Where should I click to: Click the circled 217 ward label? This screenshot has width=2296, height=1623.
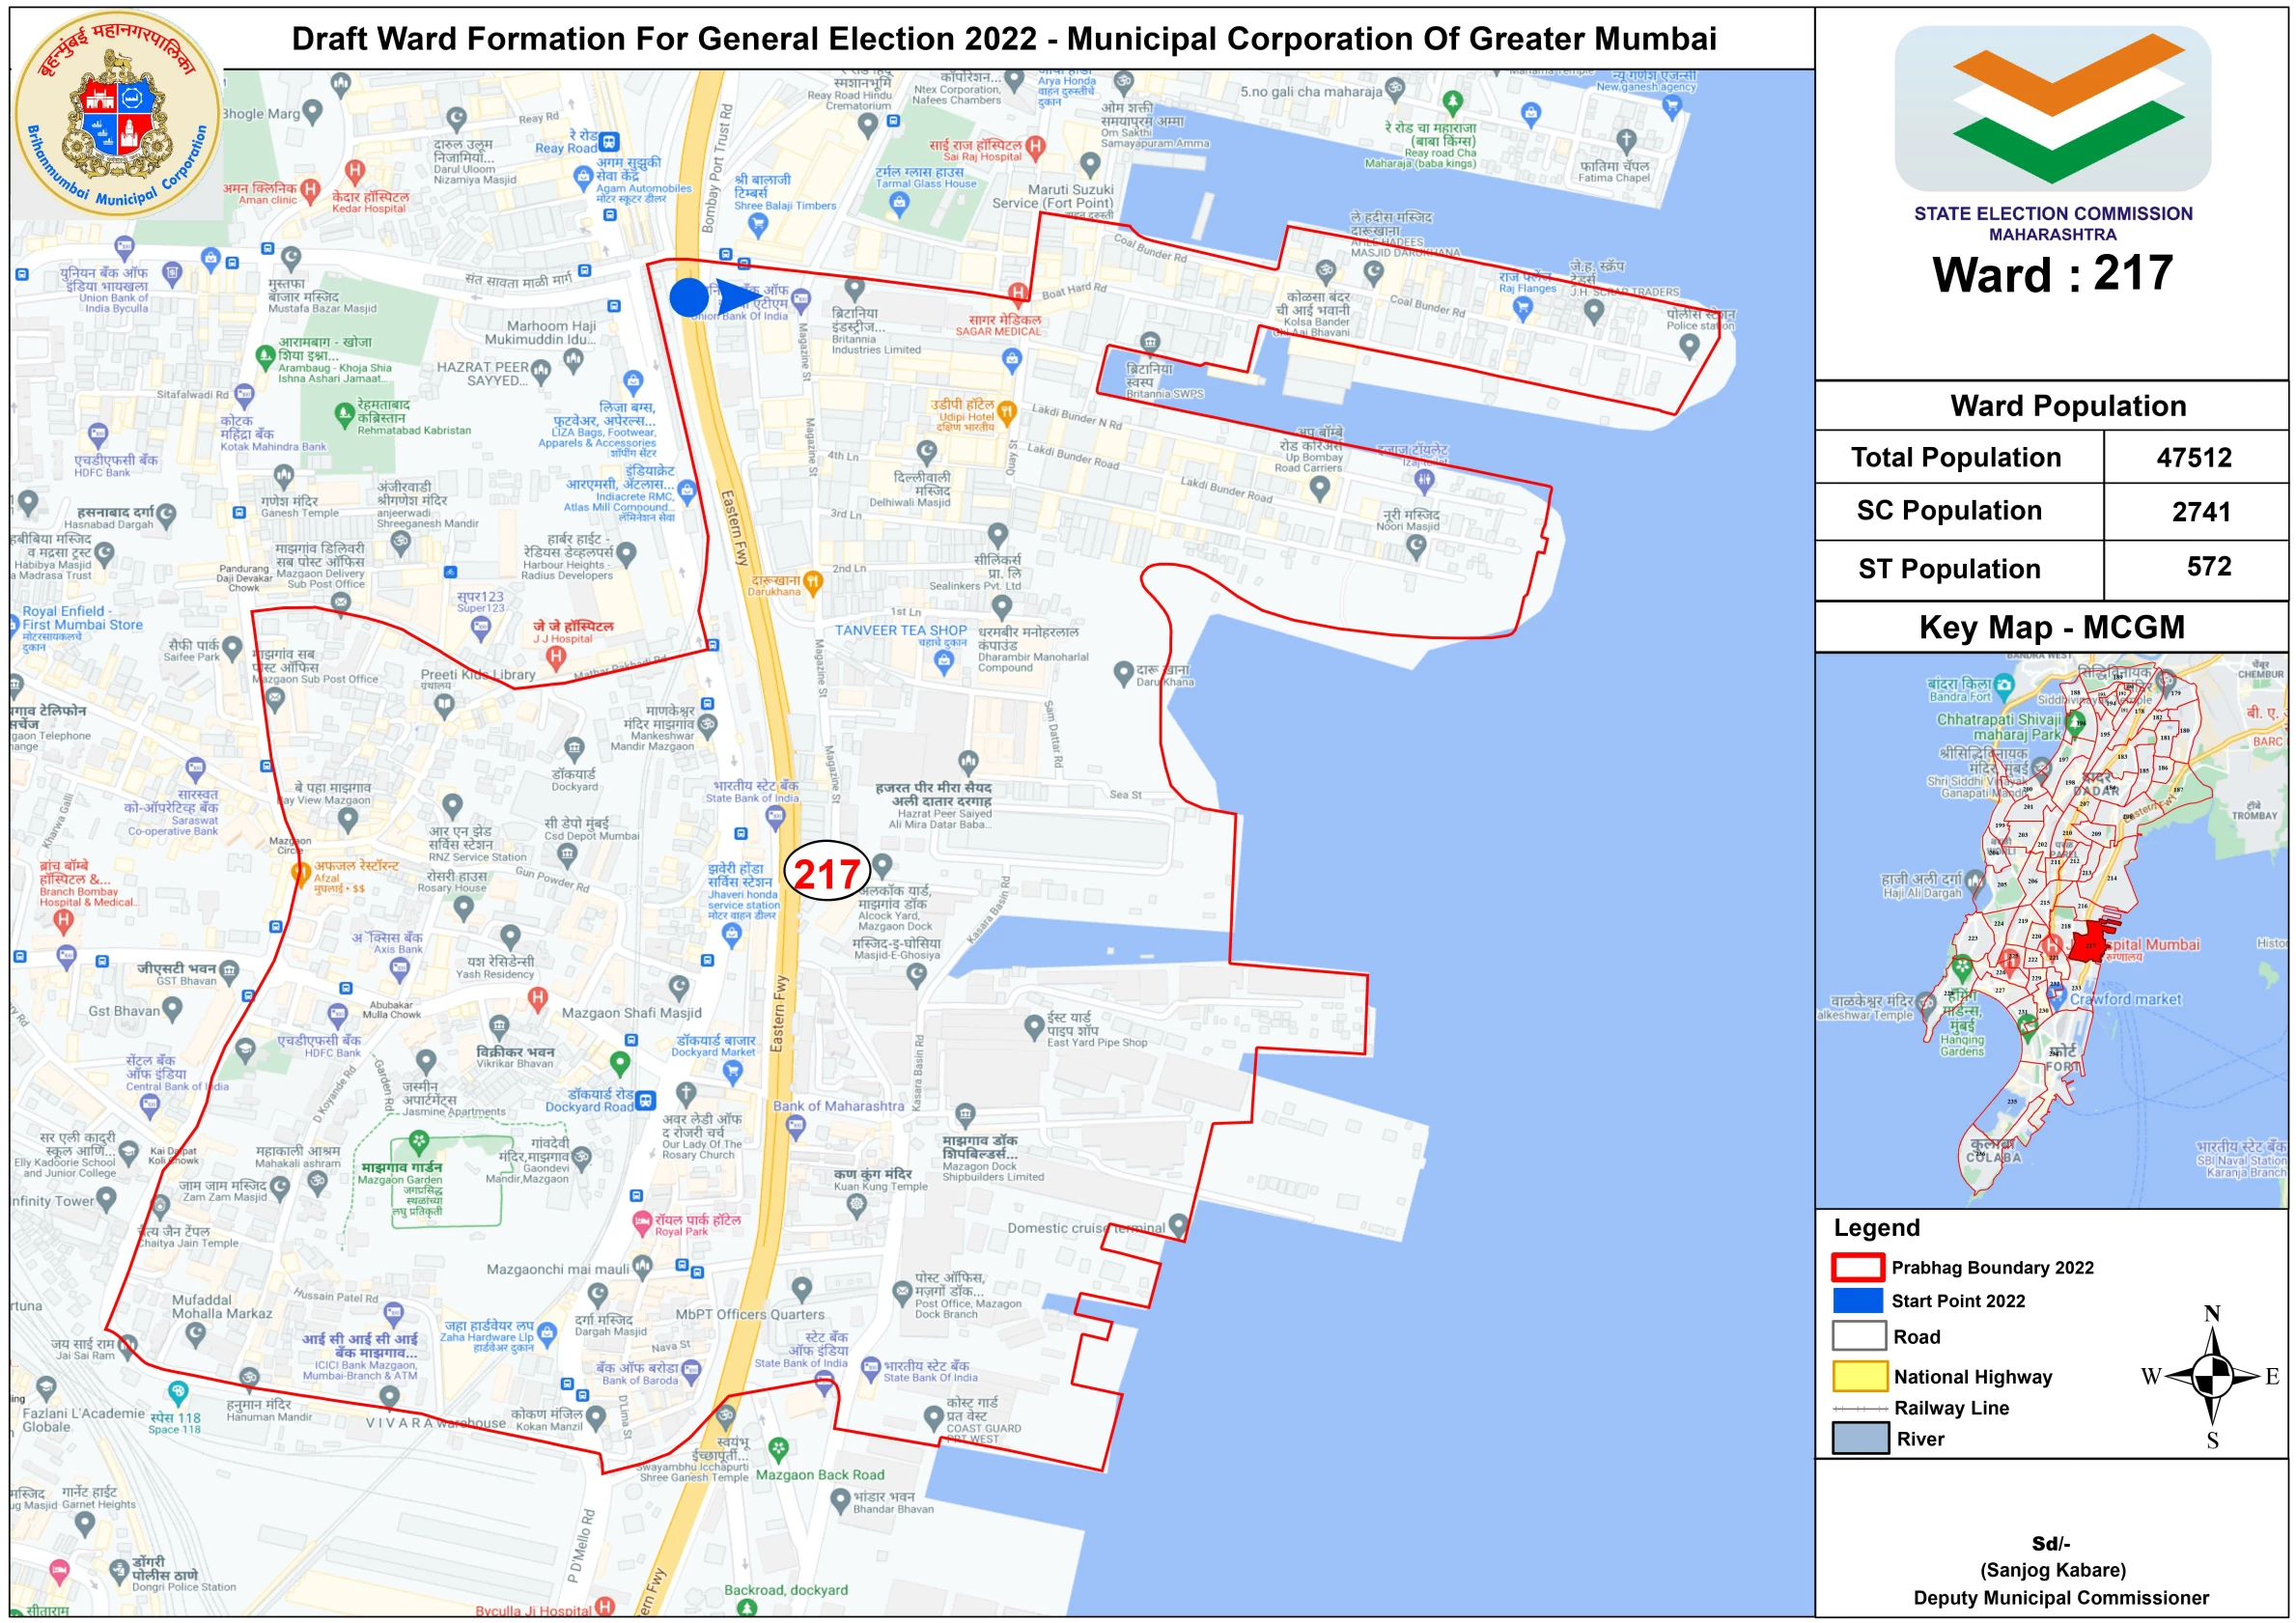[827, 873]
